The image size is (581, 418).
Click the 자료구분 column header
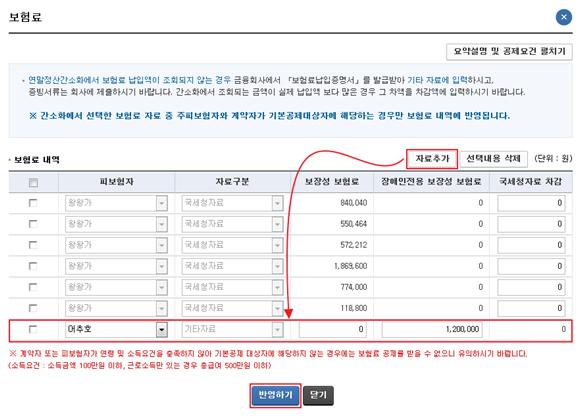pos(232,182)
